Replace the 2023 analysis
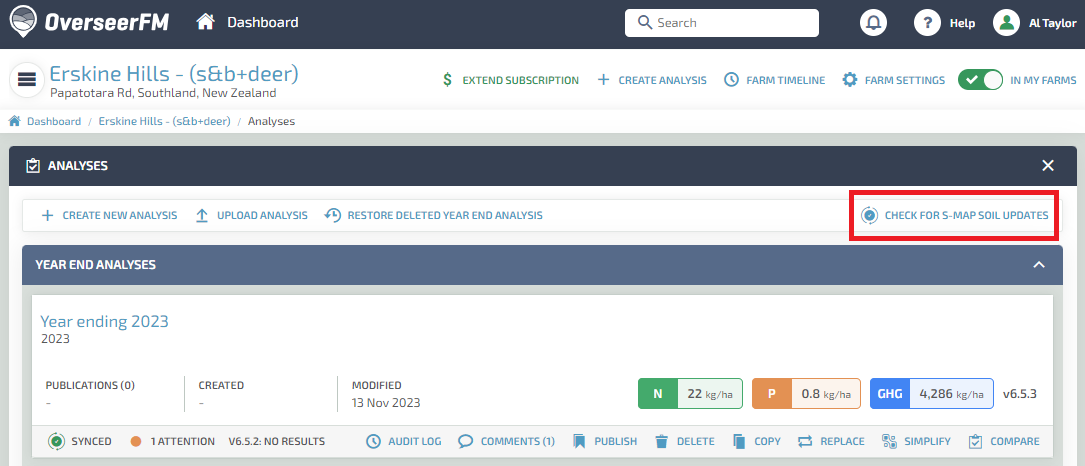The image size is (1085, 466). [x=831, y=441]
